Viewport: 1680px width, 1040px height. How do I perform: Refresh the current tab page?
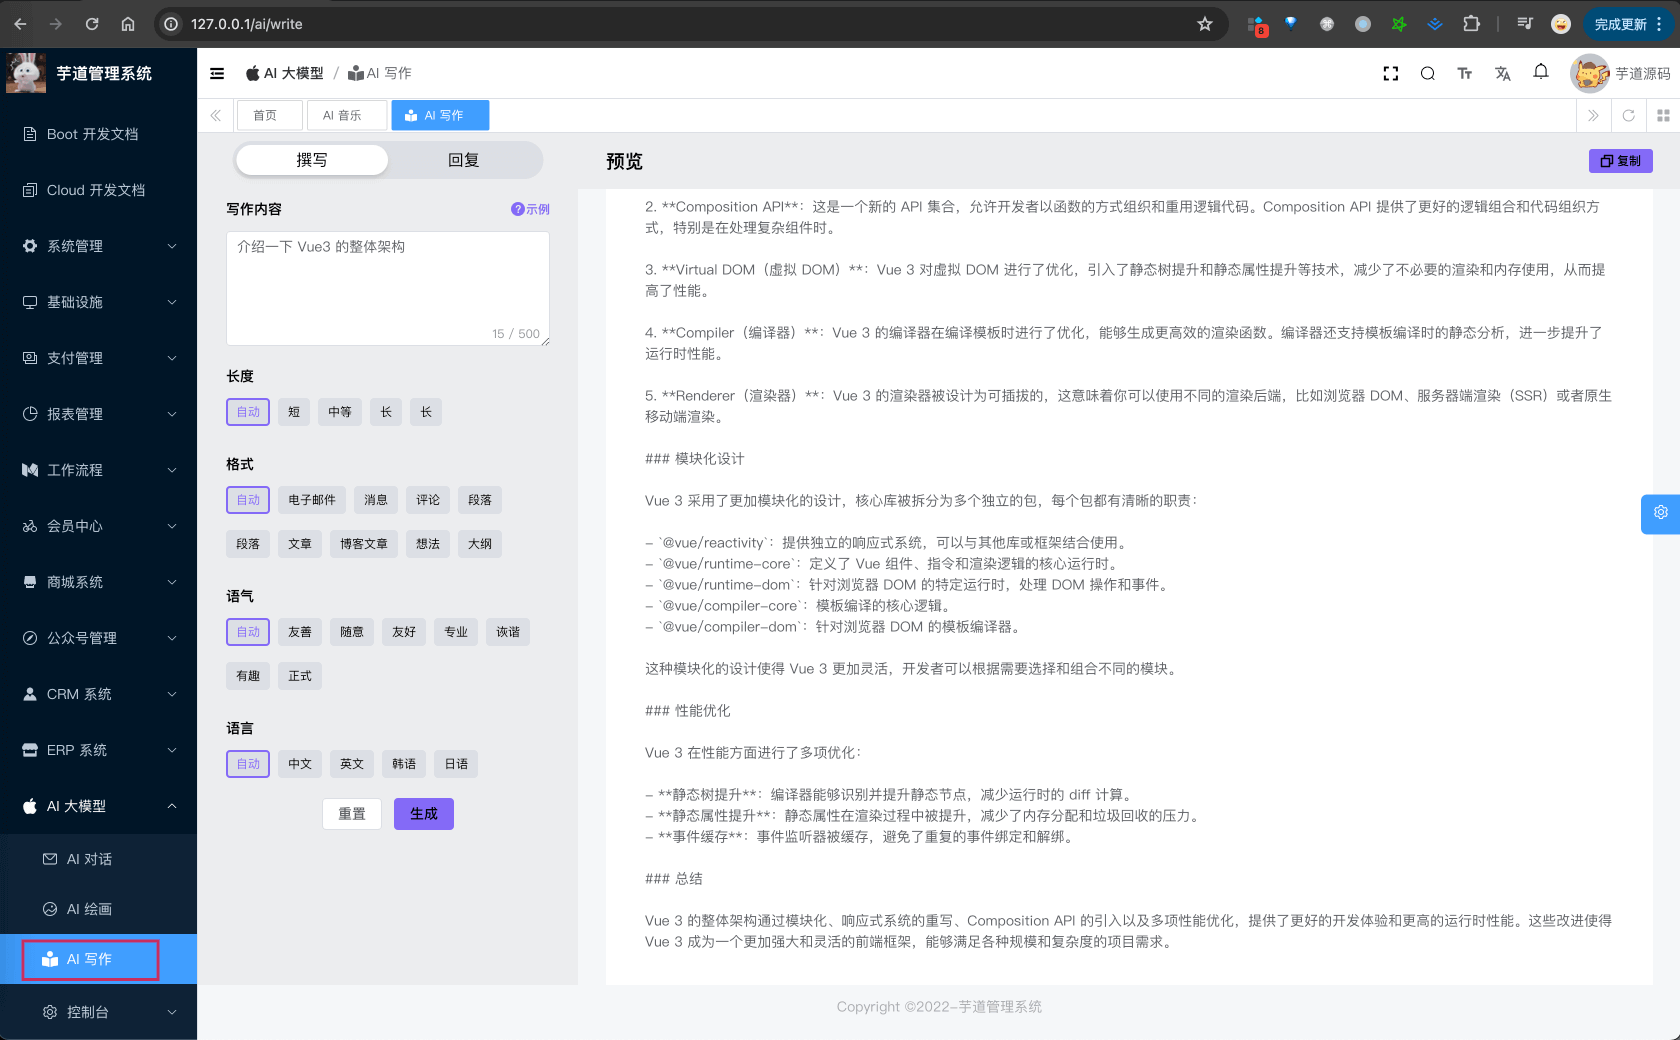1628,115
